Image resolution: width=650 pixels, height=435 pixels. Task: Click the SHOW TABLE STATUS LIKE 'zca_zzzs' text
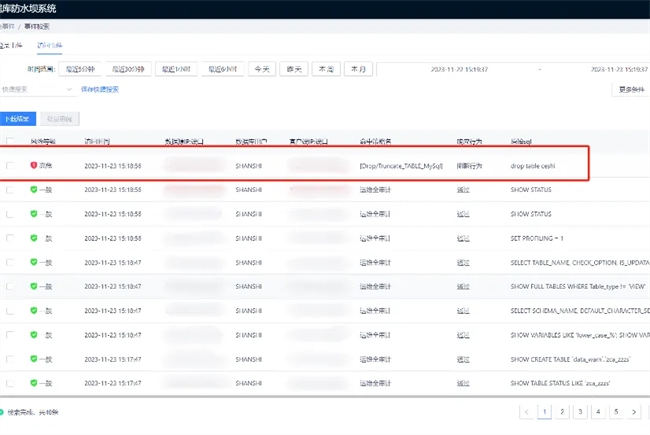(x=560, y=383)
